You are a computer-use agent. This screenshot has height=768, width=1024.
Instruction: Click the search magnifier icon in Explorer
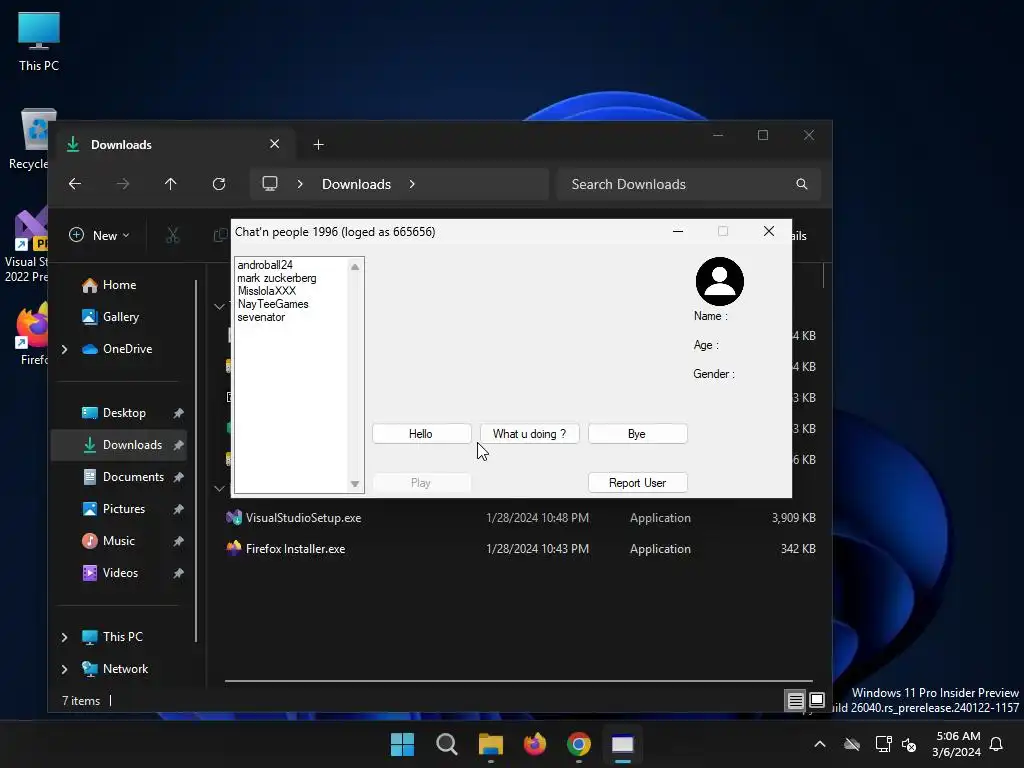point(802,184)
